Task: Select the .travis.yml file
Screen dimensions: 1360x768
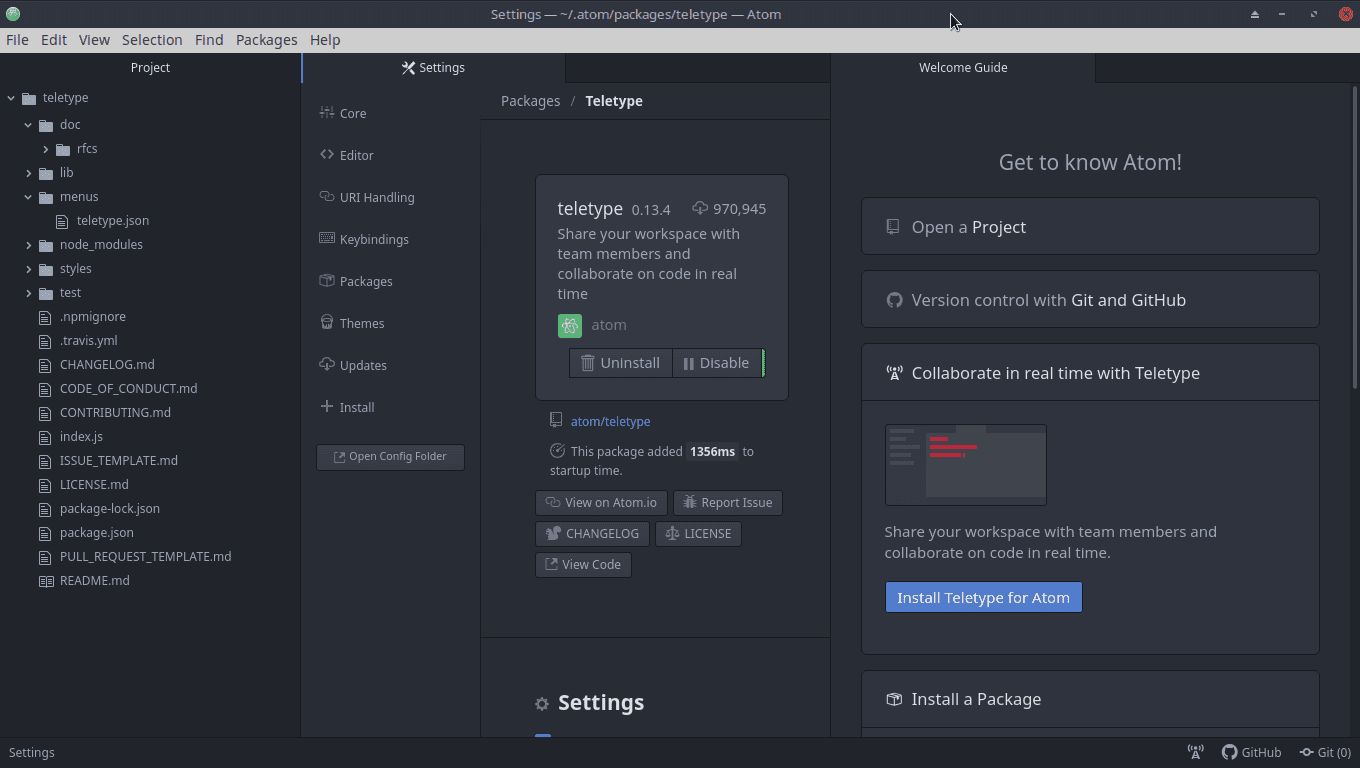Action: (89, 341)
